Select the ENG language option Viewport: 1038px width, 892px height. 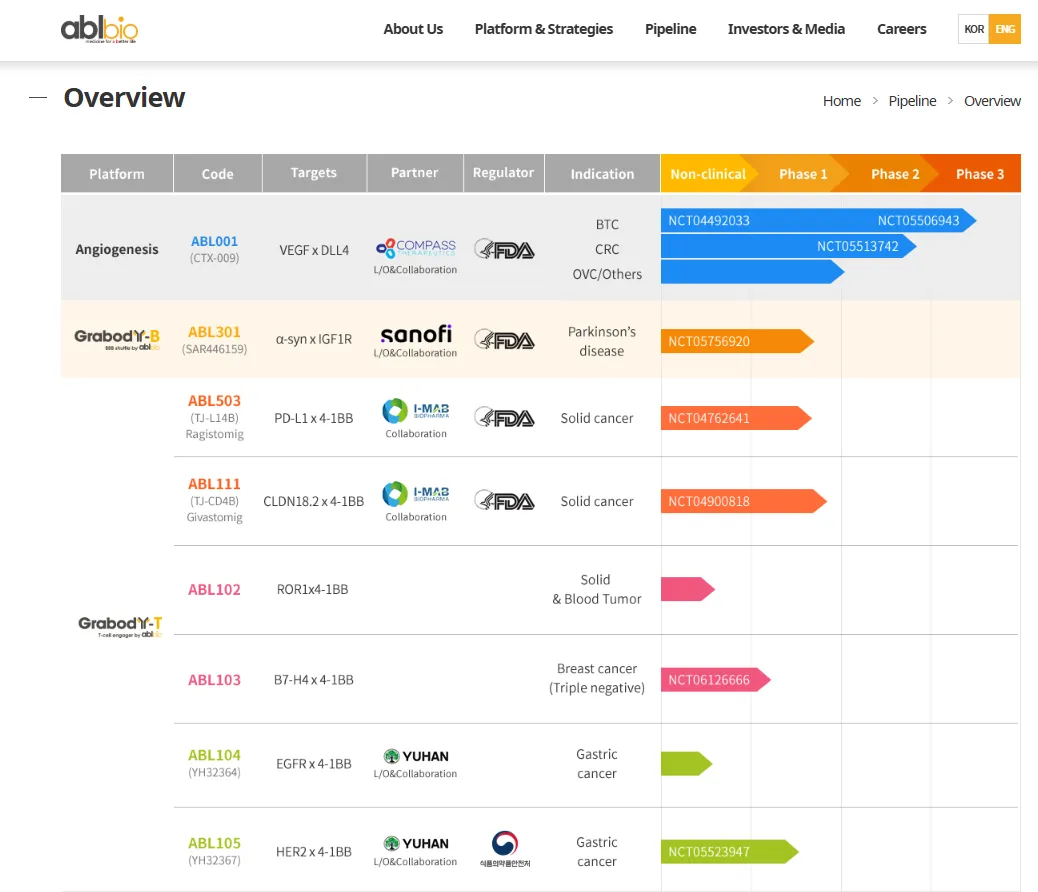tap(1005, 29)
